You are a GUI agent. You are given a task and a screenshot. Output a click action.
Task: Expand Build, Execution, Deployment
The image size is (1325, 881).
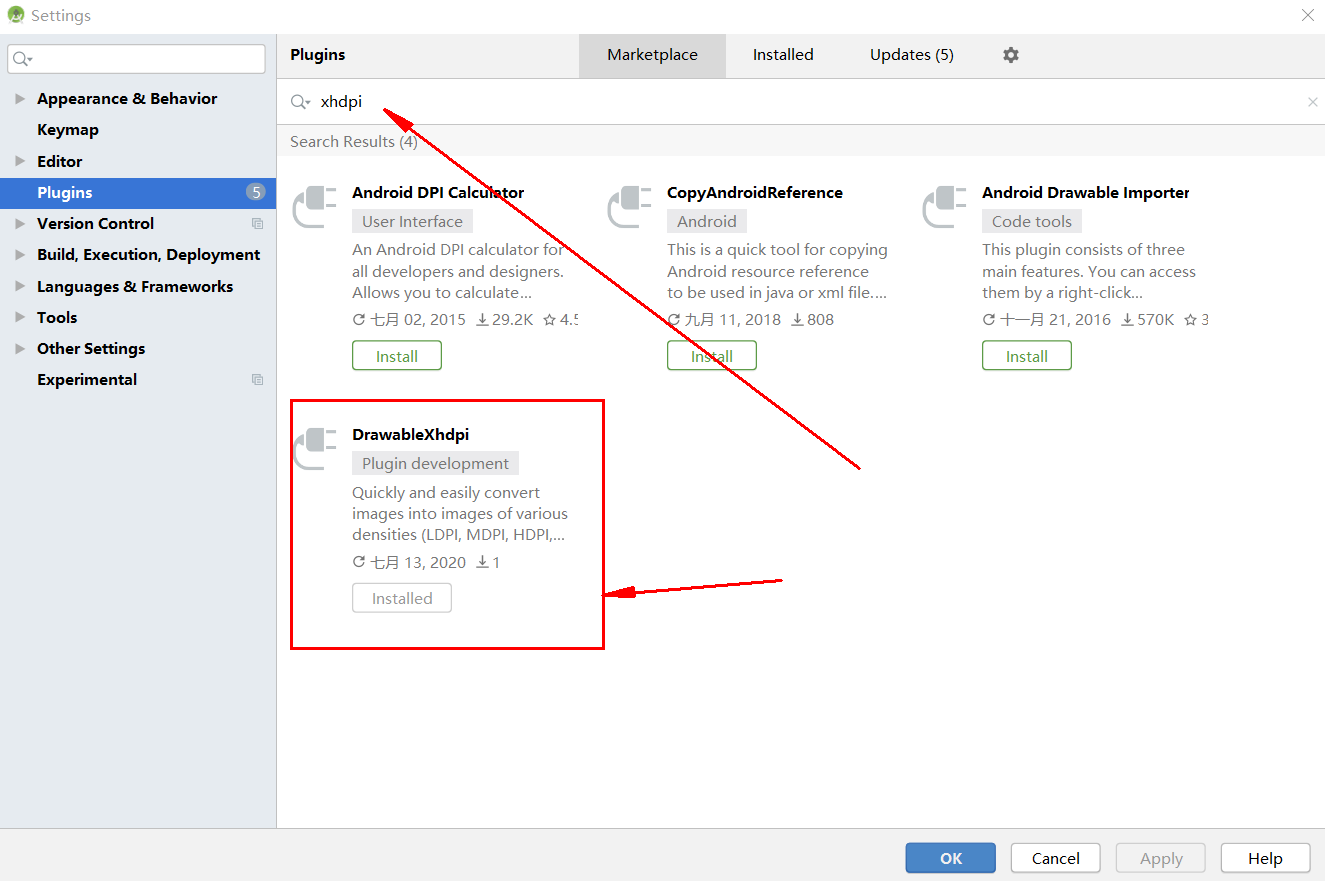(20, 254)
